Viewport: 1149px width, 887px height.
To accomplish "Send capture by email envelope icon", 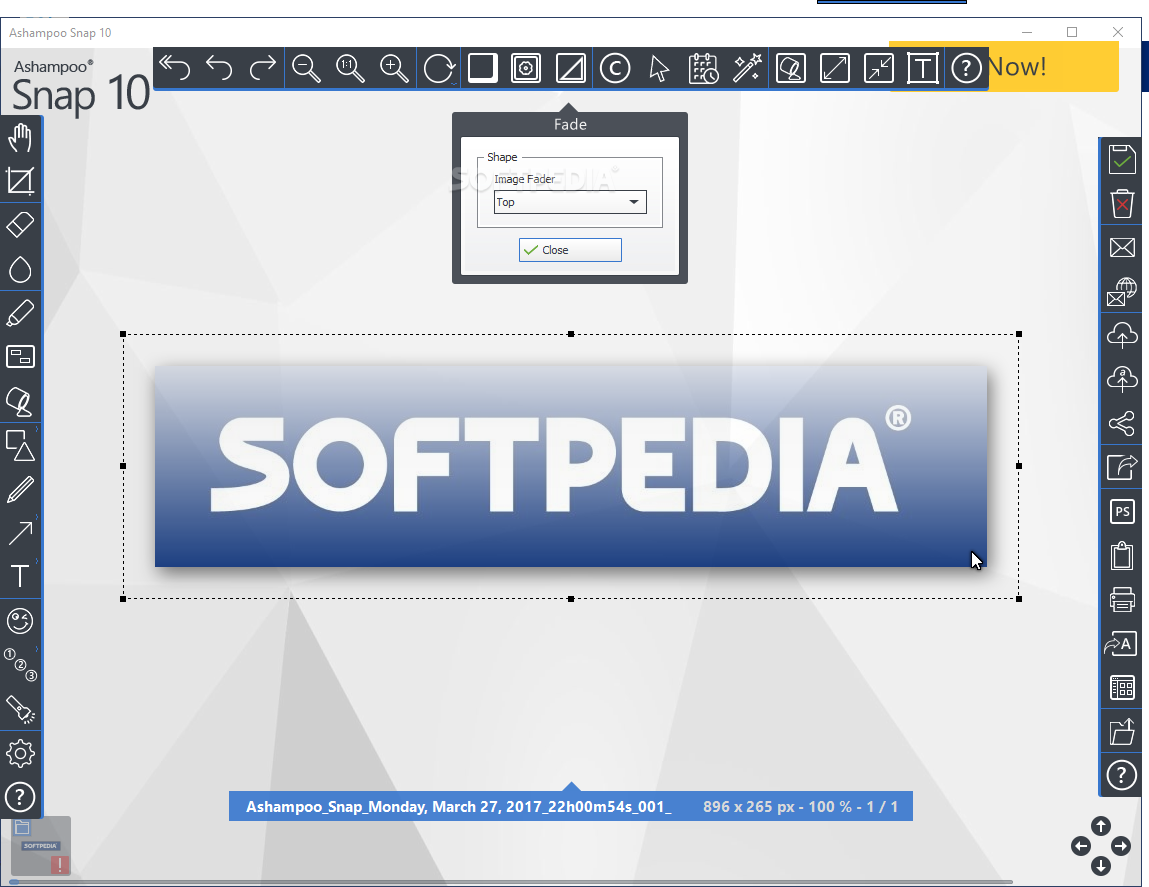I will click(x=1122, y=247).
